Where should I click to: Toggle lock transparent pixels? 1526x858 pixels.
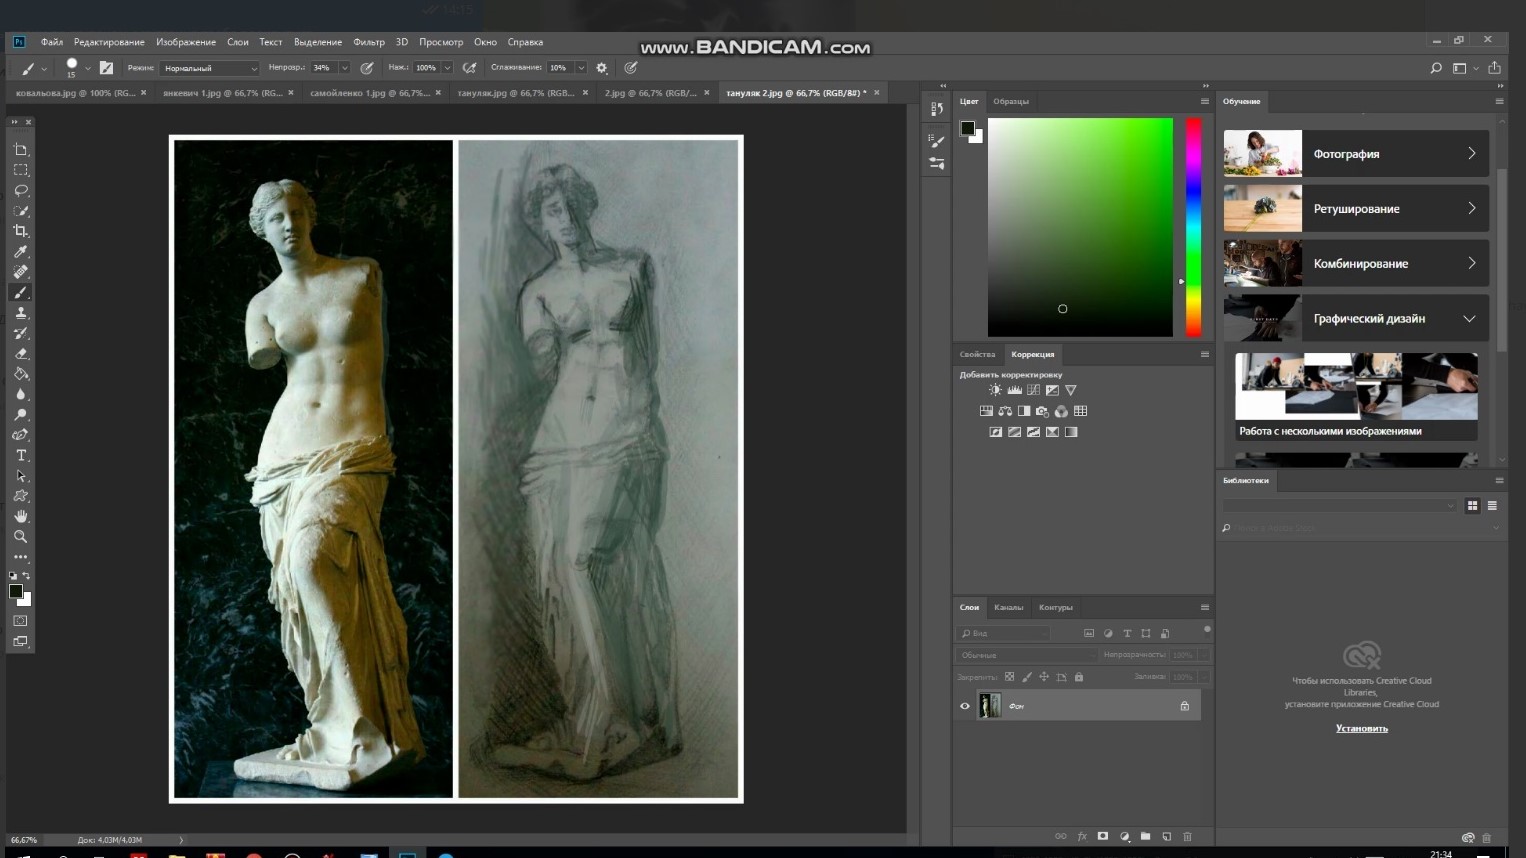1009,677
